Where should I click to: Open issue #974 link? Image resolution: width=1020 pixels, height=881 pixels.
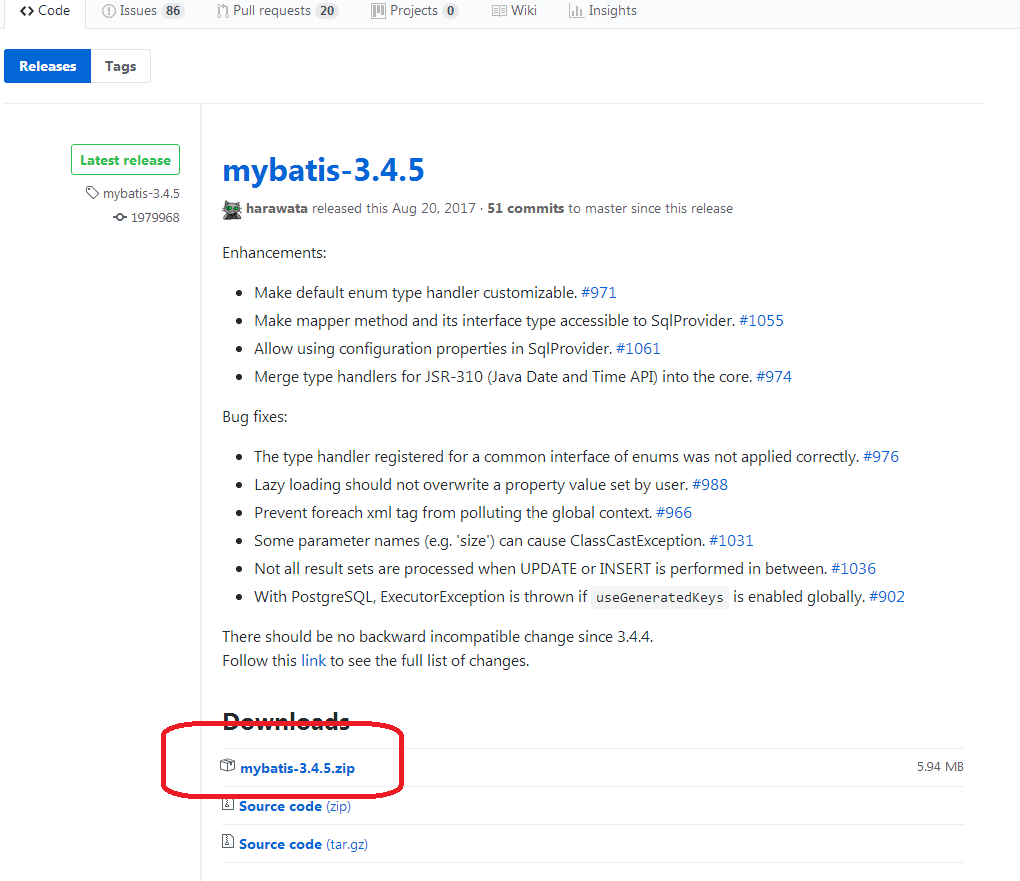point(773,377)
